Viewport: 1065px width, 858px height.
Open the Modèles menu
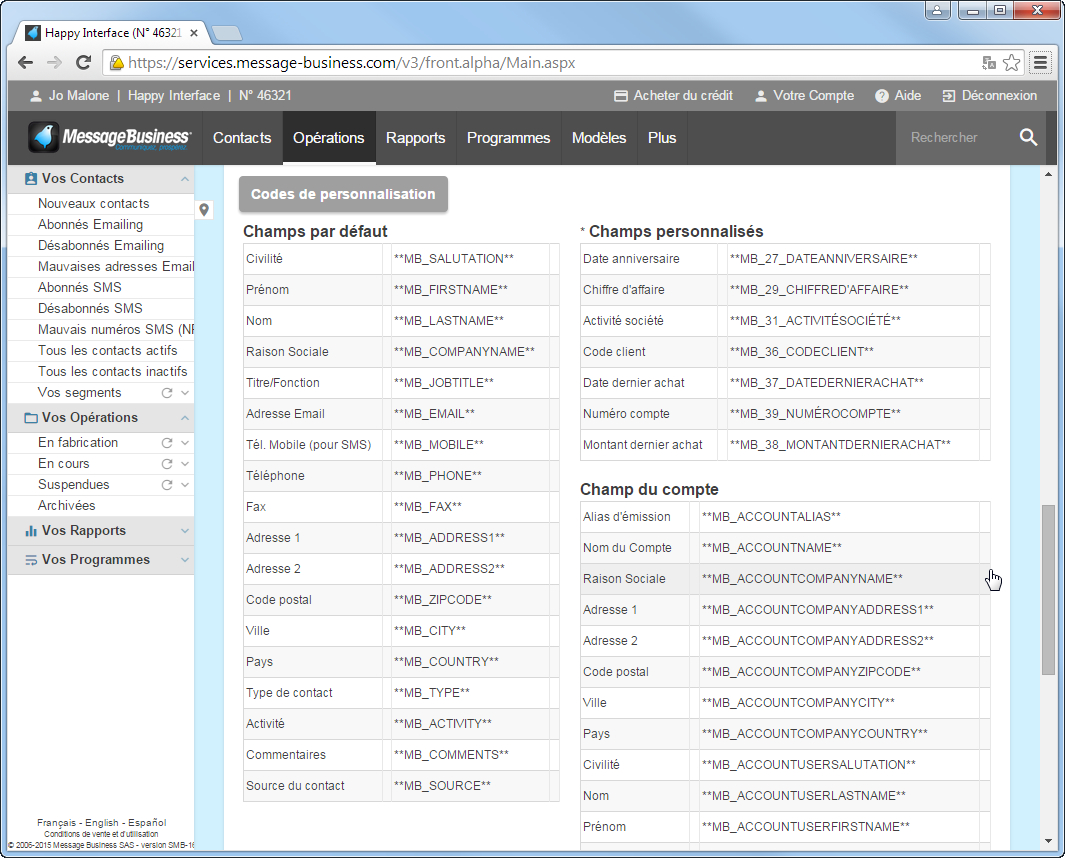[x=598, y=138]
